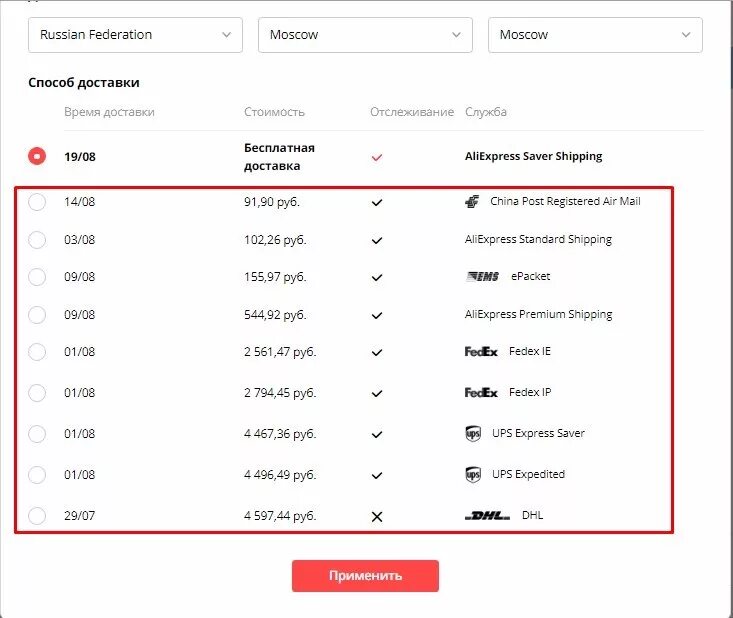Click the AliExpress Premium Shipping label
This screenshot has width=733, height=618.
tap(538, 315)
